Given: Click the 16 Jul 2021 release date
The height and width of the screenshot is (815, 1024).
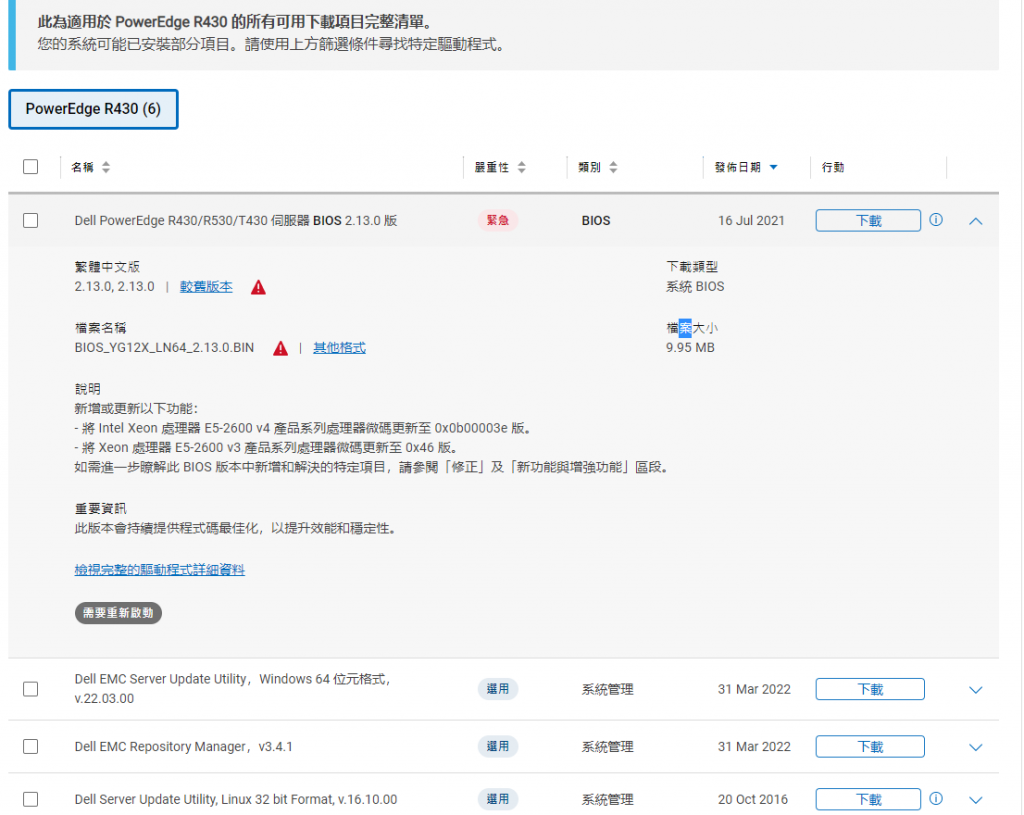Looking at the screenshot, I should 751,221.
